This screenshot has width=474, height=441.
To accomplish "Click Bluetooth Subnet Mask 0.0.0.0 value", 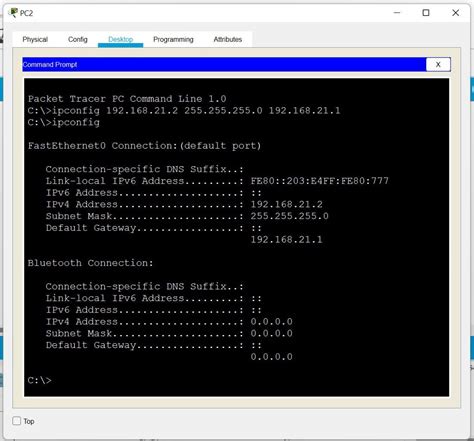I will (271, 333).
